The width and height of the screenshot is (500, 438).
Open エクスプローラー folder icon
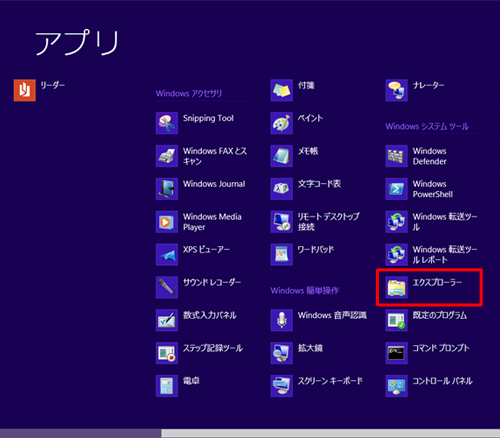tap(396, 287)
